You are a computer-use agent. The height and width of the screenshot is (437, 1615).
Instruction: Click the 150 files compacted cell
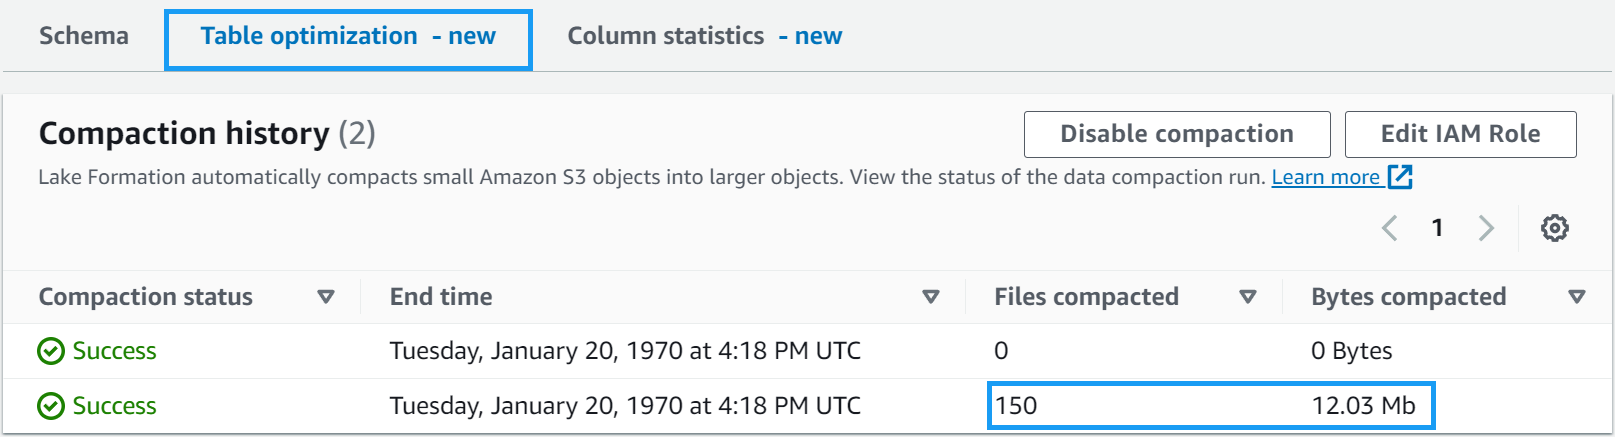click(x=1016, y=406)
